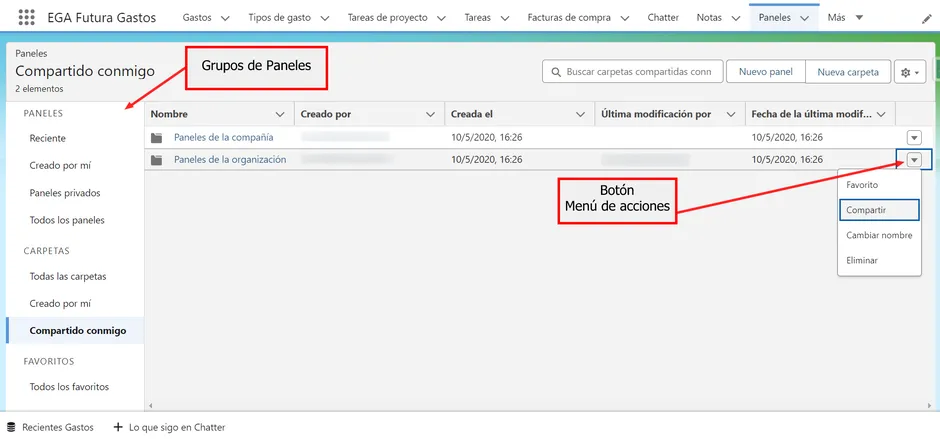Click Lo que sigo en Chatter
Image resolution: width=940 pixels, height=439 pixels.
tap(177, 428)
